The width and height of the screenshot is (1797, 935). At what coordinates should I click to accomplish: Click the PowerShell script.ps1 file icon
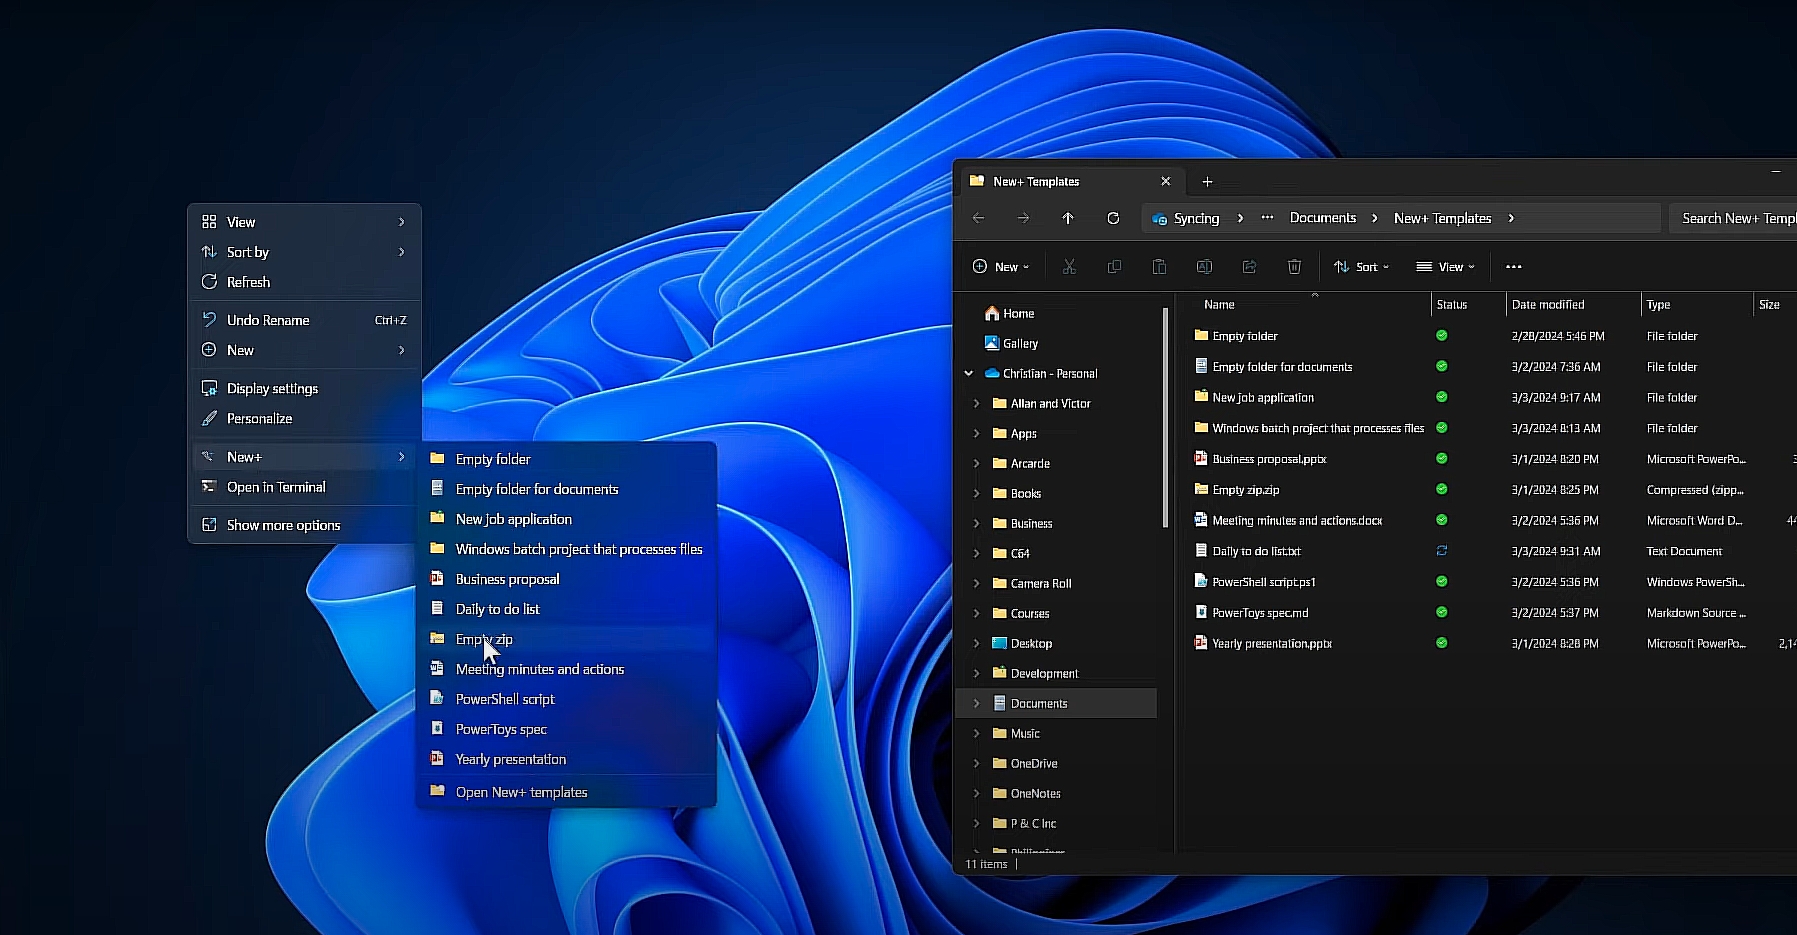coord(1201,581)
